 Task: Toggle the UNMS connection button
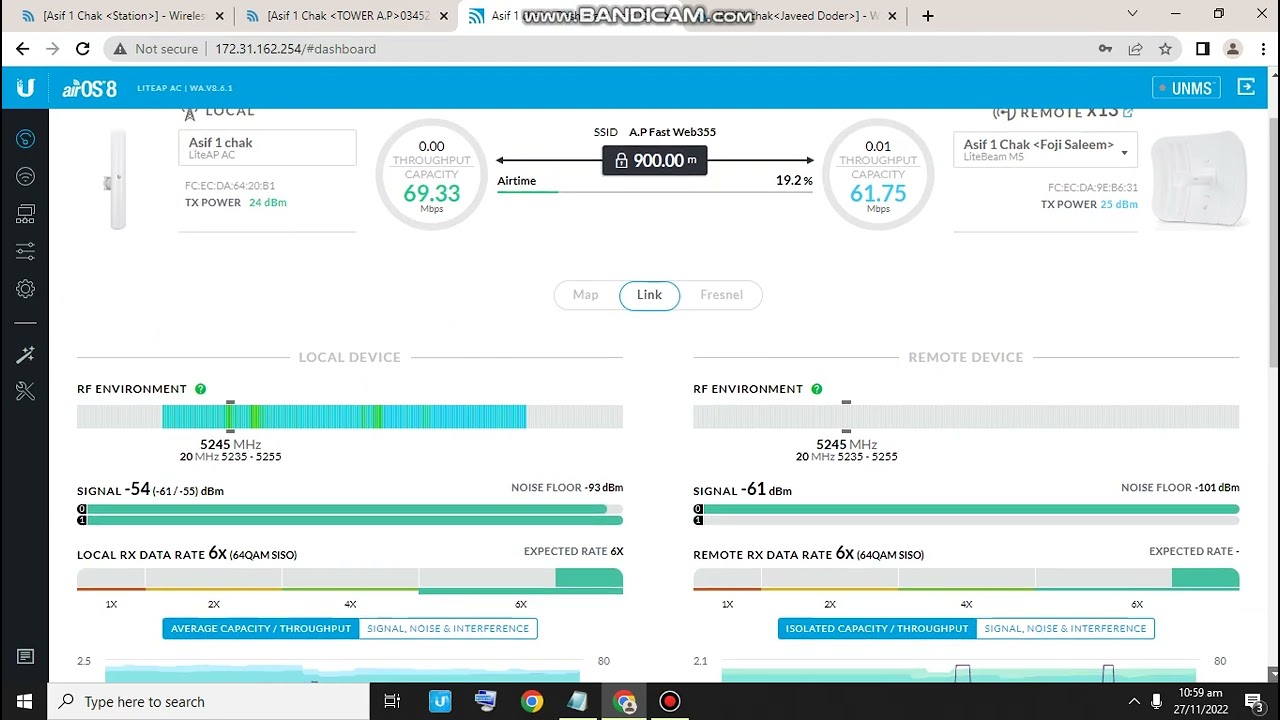coord(1186,88)
